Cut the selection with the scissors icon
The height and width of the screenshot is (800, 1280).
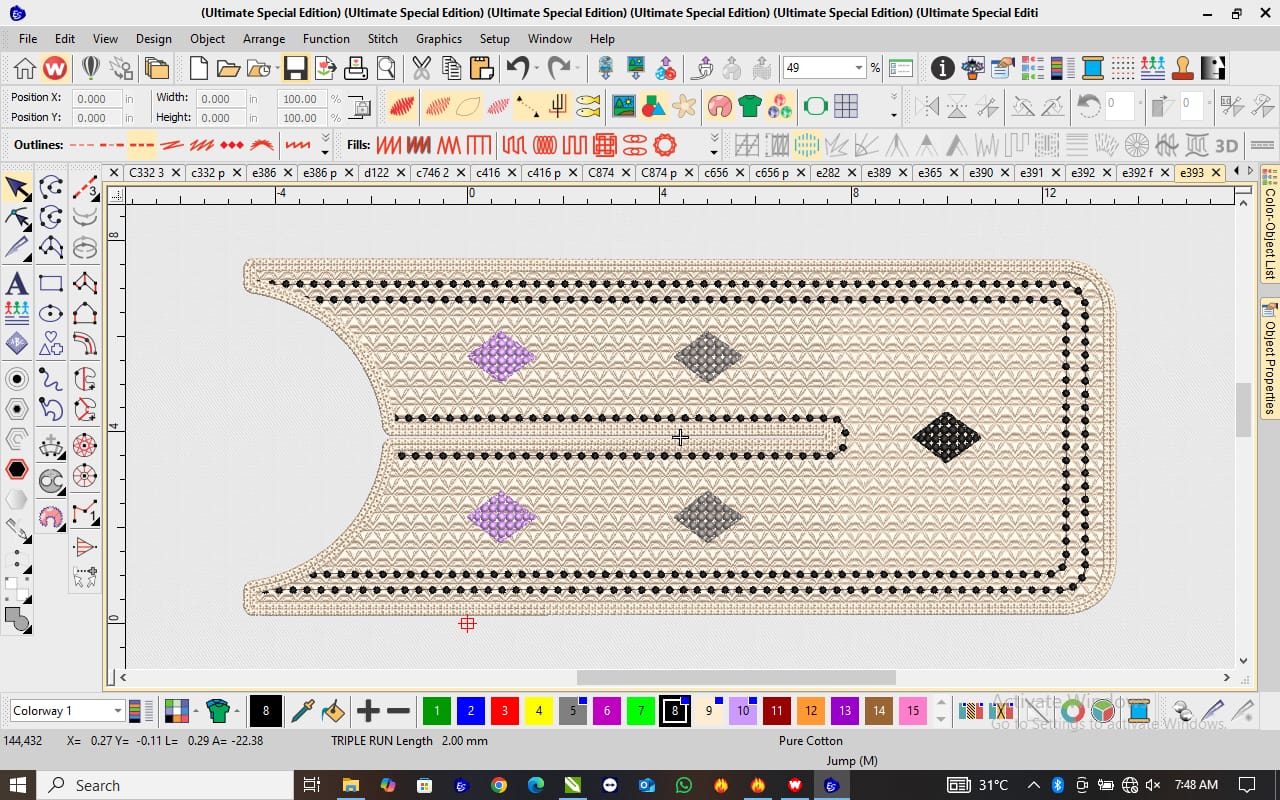(x=421, y=68)
